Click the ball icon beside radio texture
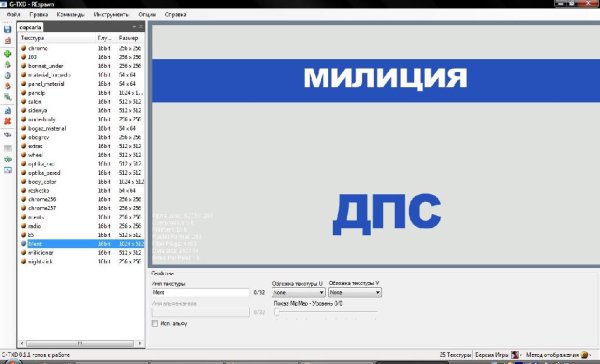This screenshot has width=600, height=364. pyautogui.click(x=23, y=226)
